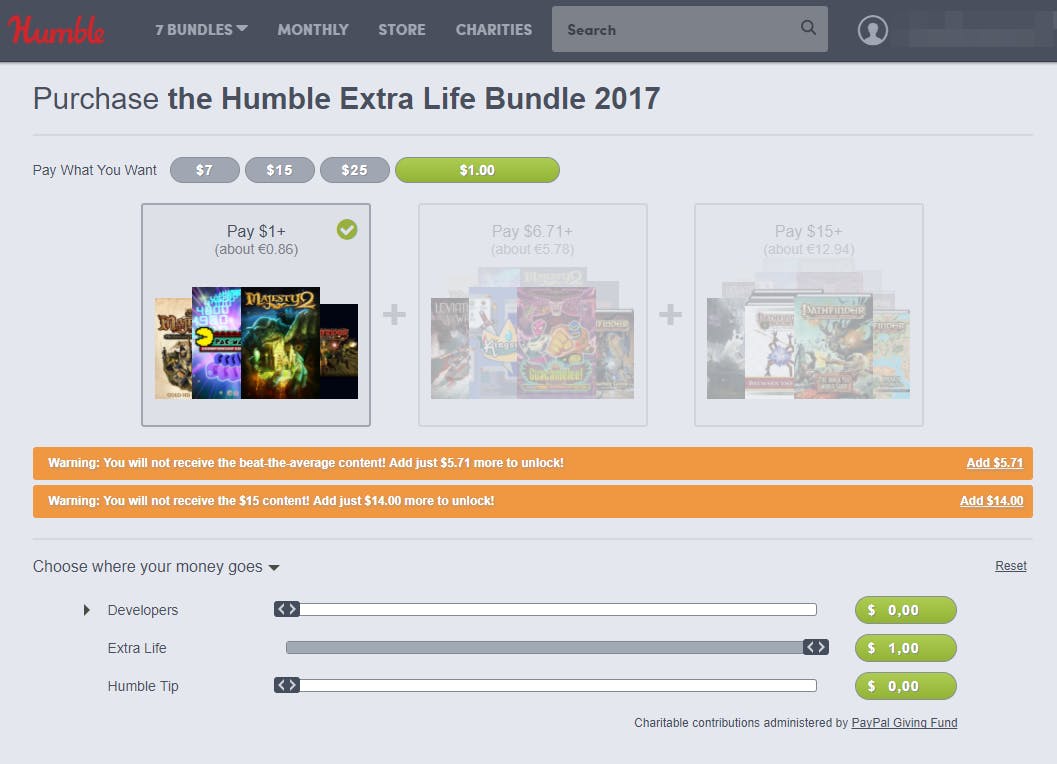This screenshot has height=764, width=1057.
Task: Click the Pac-Man game cover image
Action: (x=216, y=343)
